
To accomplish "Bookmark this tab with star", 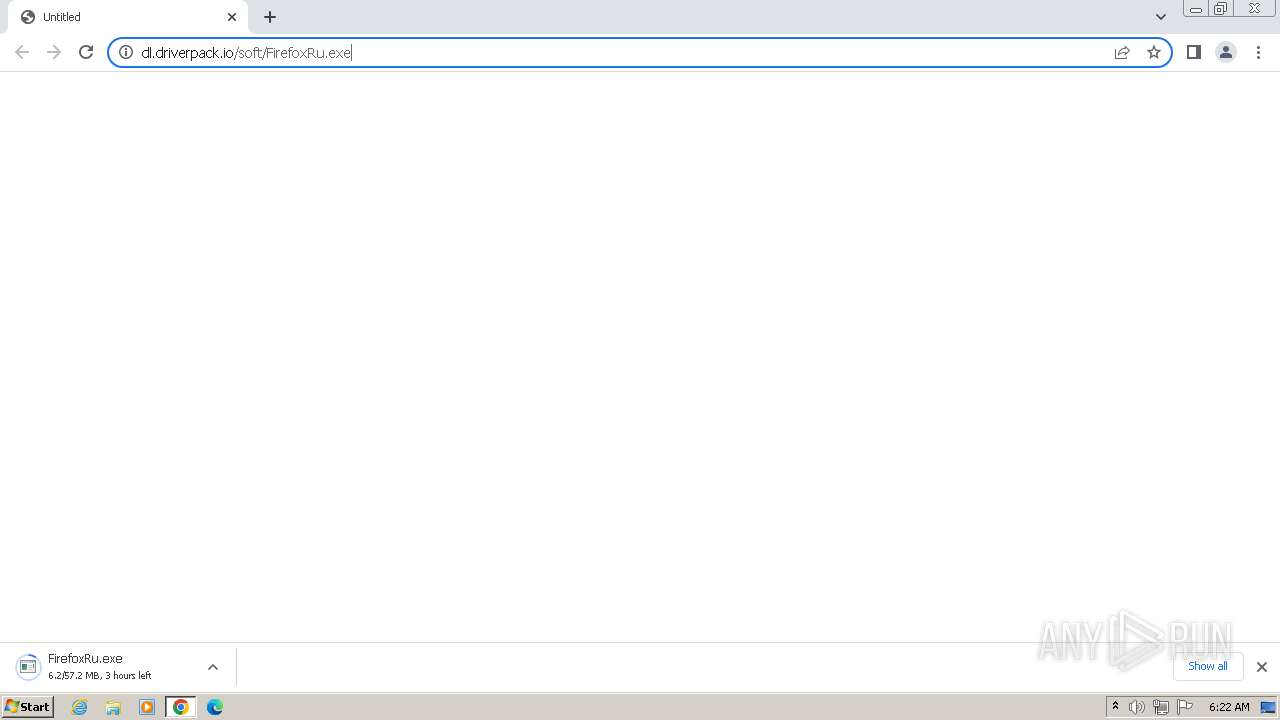I will (x=1154, y=52).
